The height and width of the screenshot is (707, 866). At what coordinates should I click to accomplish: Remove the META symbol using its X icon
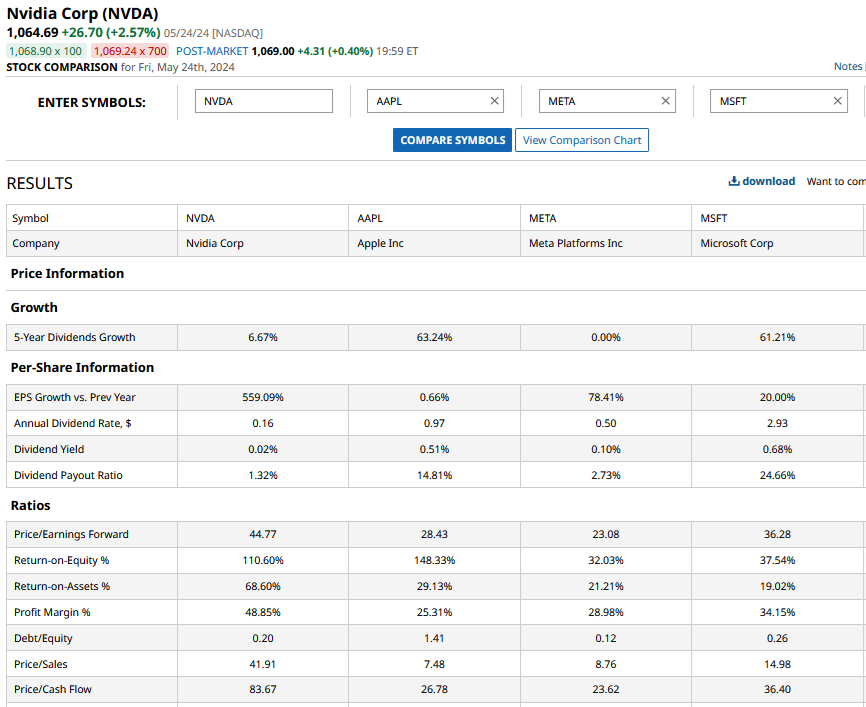666,101
